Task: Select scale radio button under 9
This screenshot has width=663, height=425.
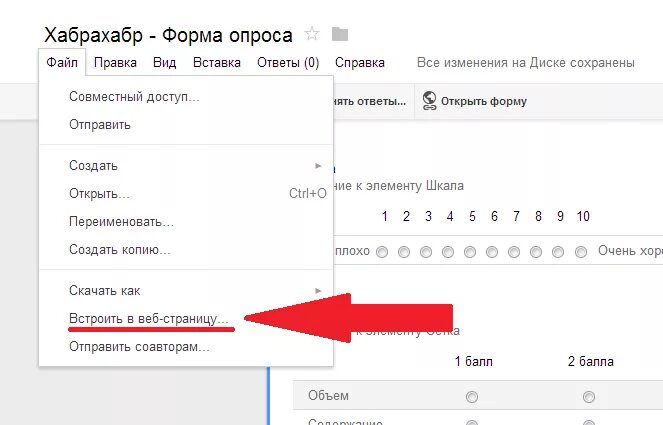Action: click(x=558, y=252)
